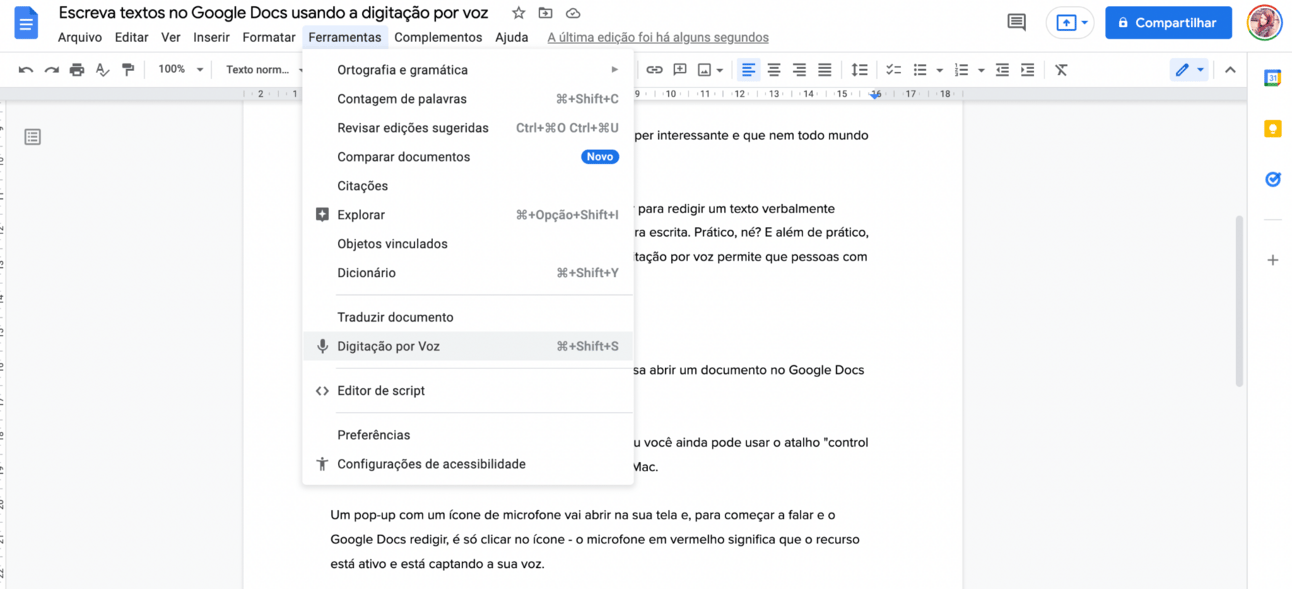Insert an image from the toolbar

pyautogui.click(x=705, y=70)
